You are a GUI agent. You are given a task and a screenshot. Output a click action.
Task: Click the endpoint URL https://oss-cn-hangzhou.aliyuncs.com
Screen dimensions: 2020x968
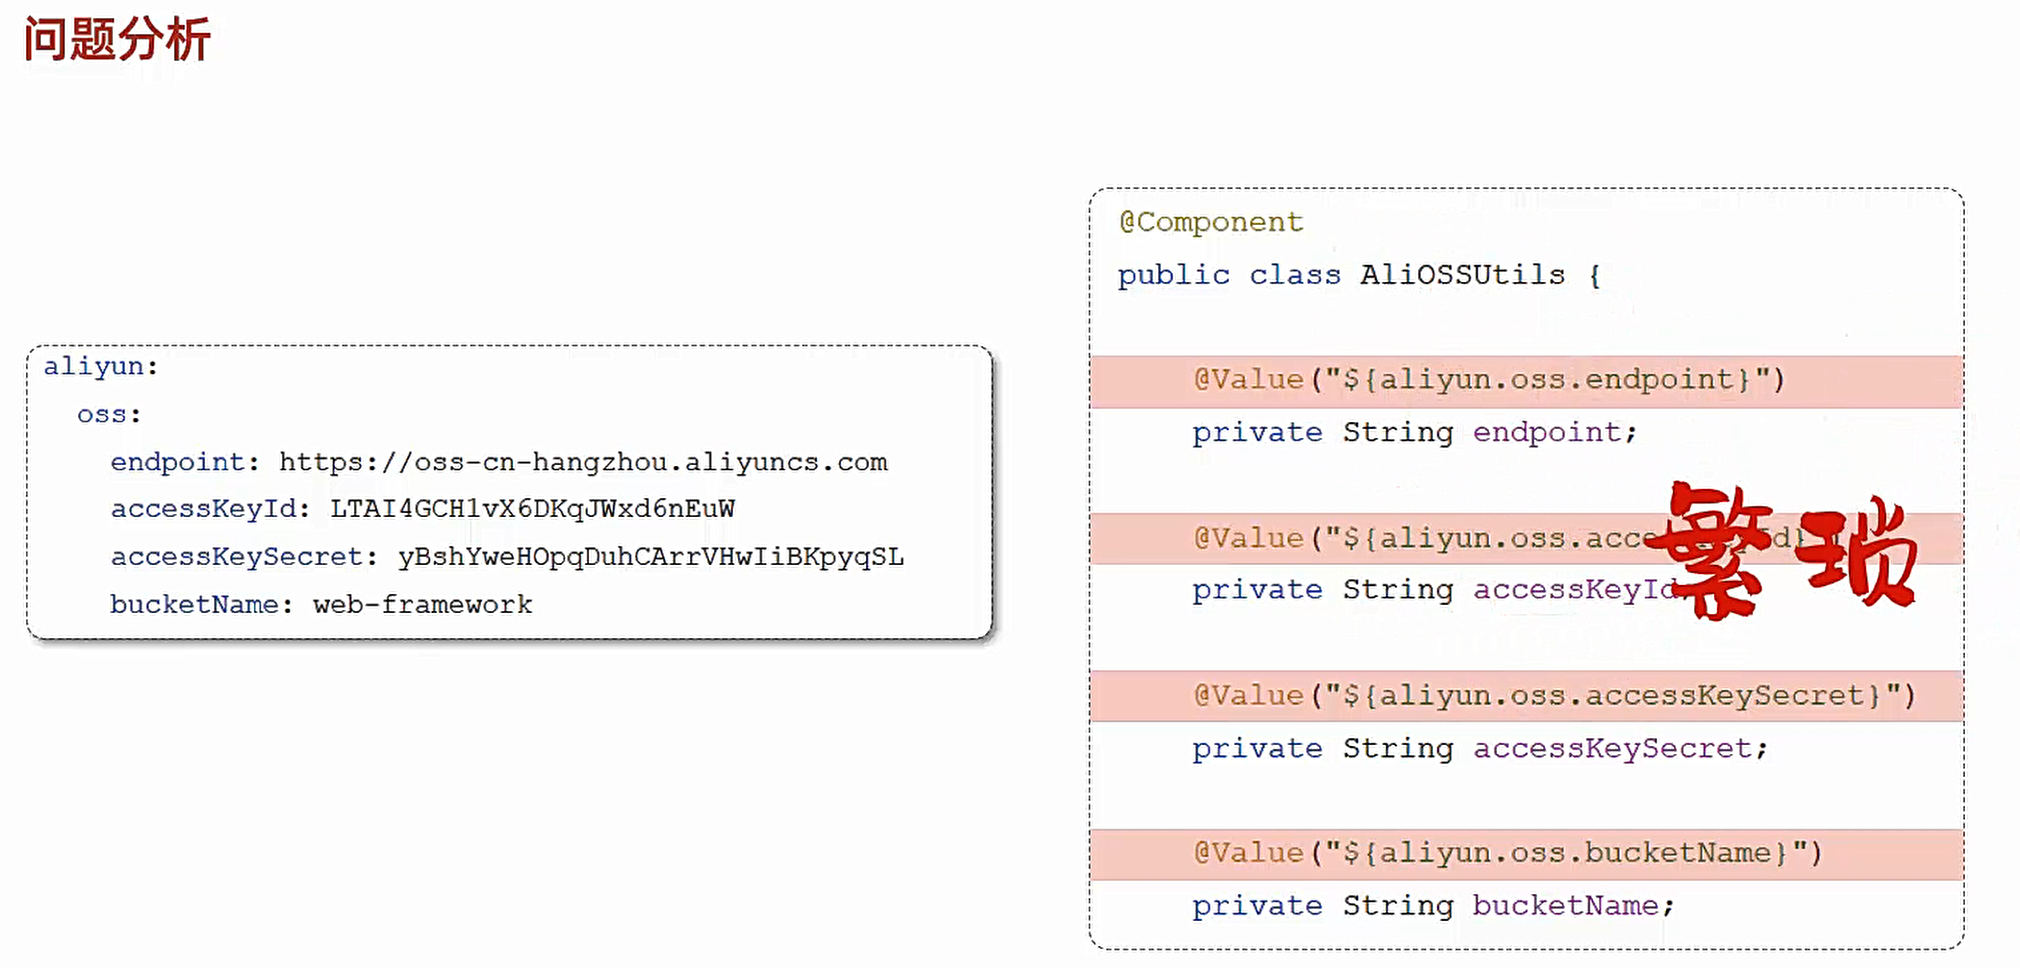coord(583,462)
